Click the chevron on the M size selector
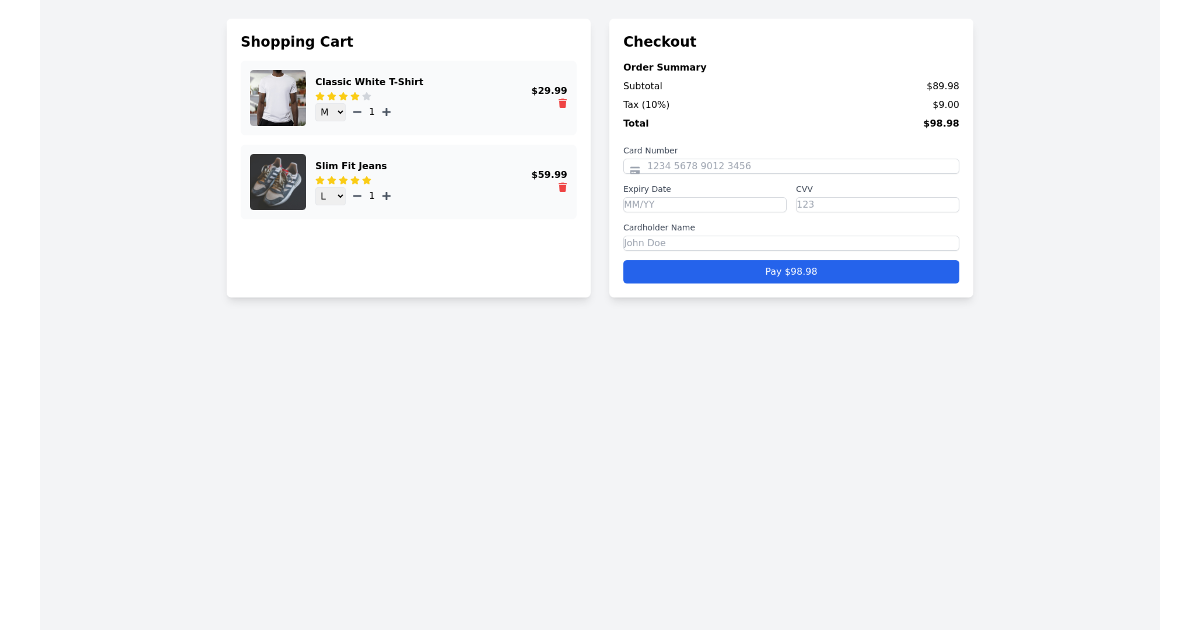 coord(340,112)
